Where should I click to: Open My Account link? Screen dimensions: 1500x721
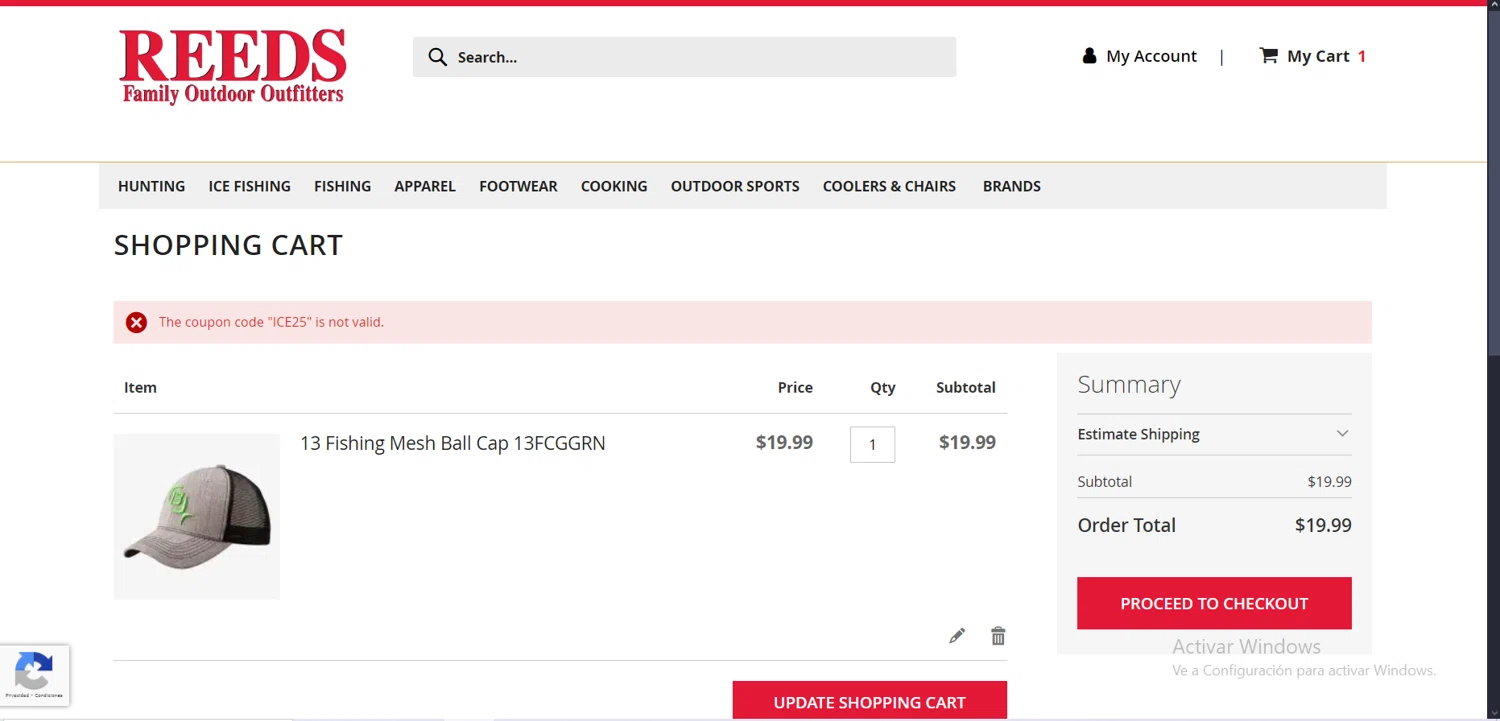click(x=1151, y=56)
